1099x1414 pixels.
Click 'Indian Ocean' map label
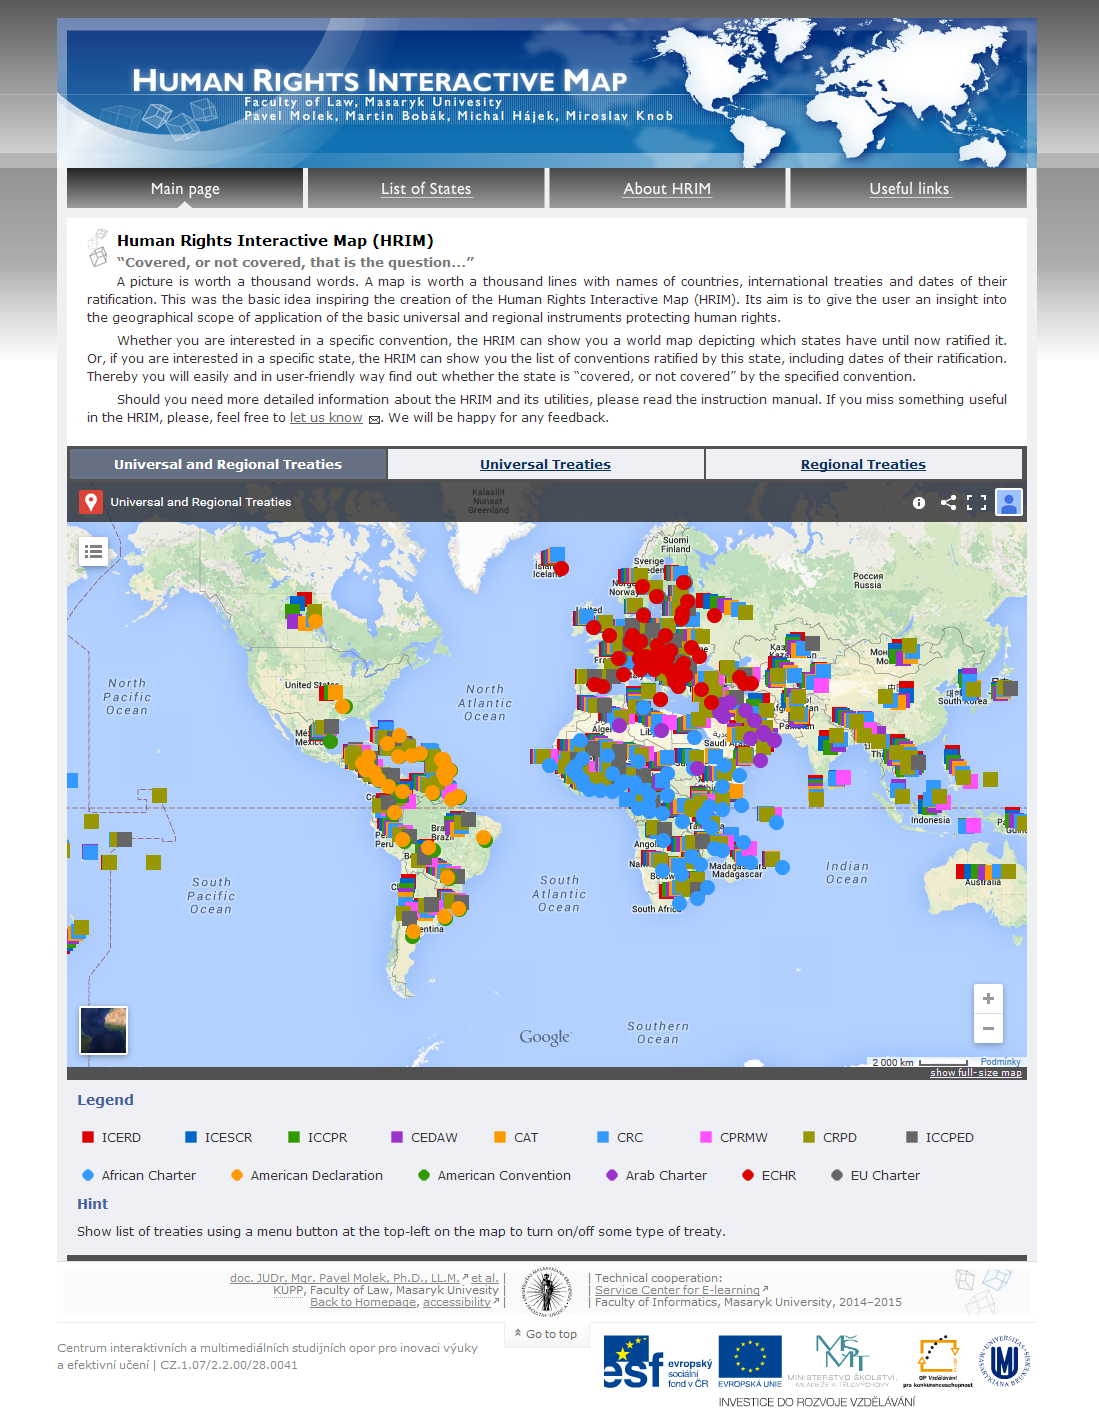[847, 873]
